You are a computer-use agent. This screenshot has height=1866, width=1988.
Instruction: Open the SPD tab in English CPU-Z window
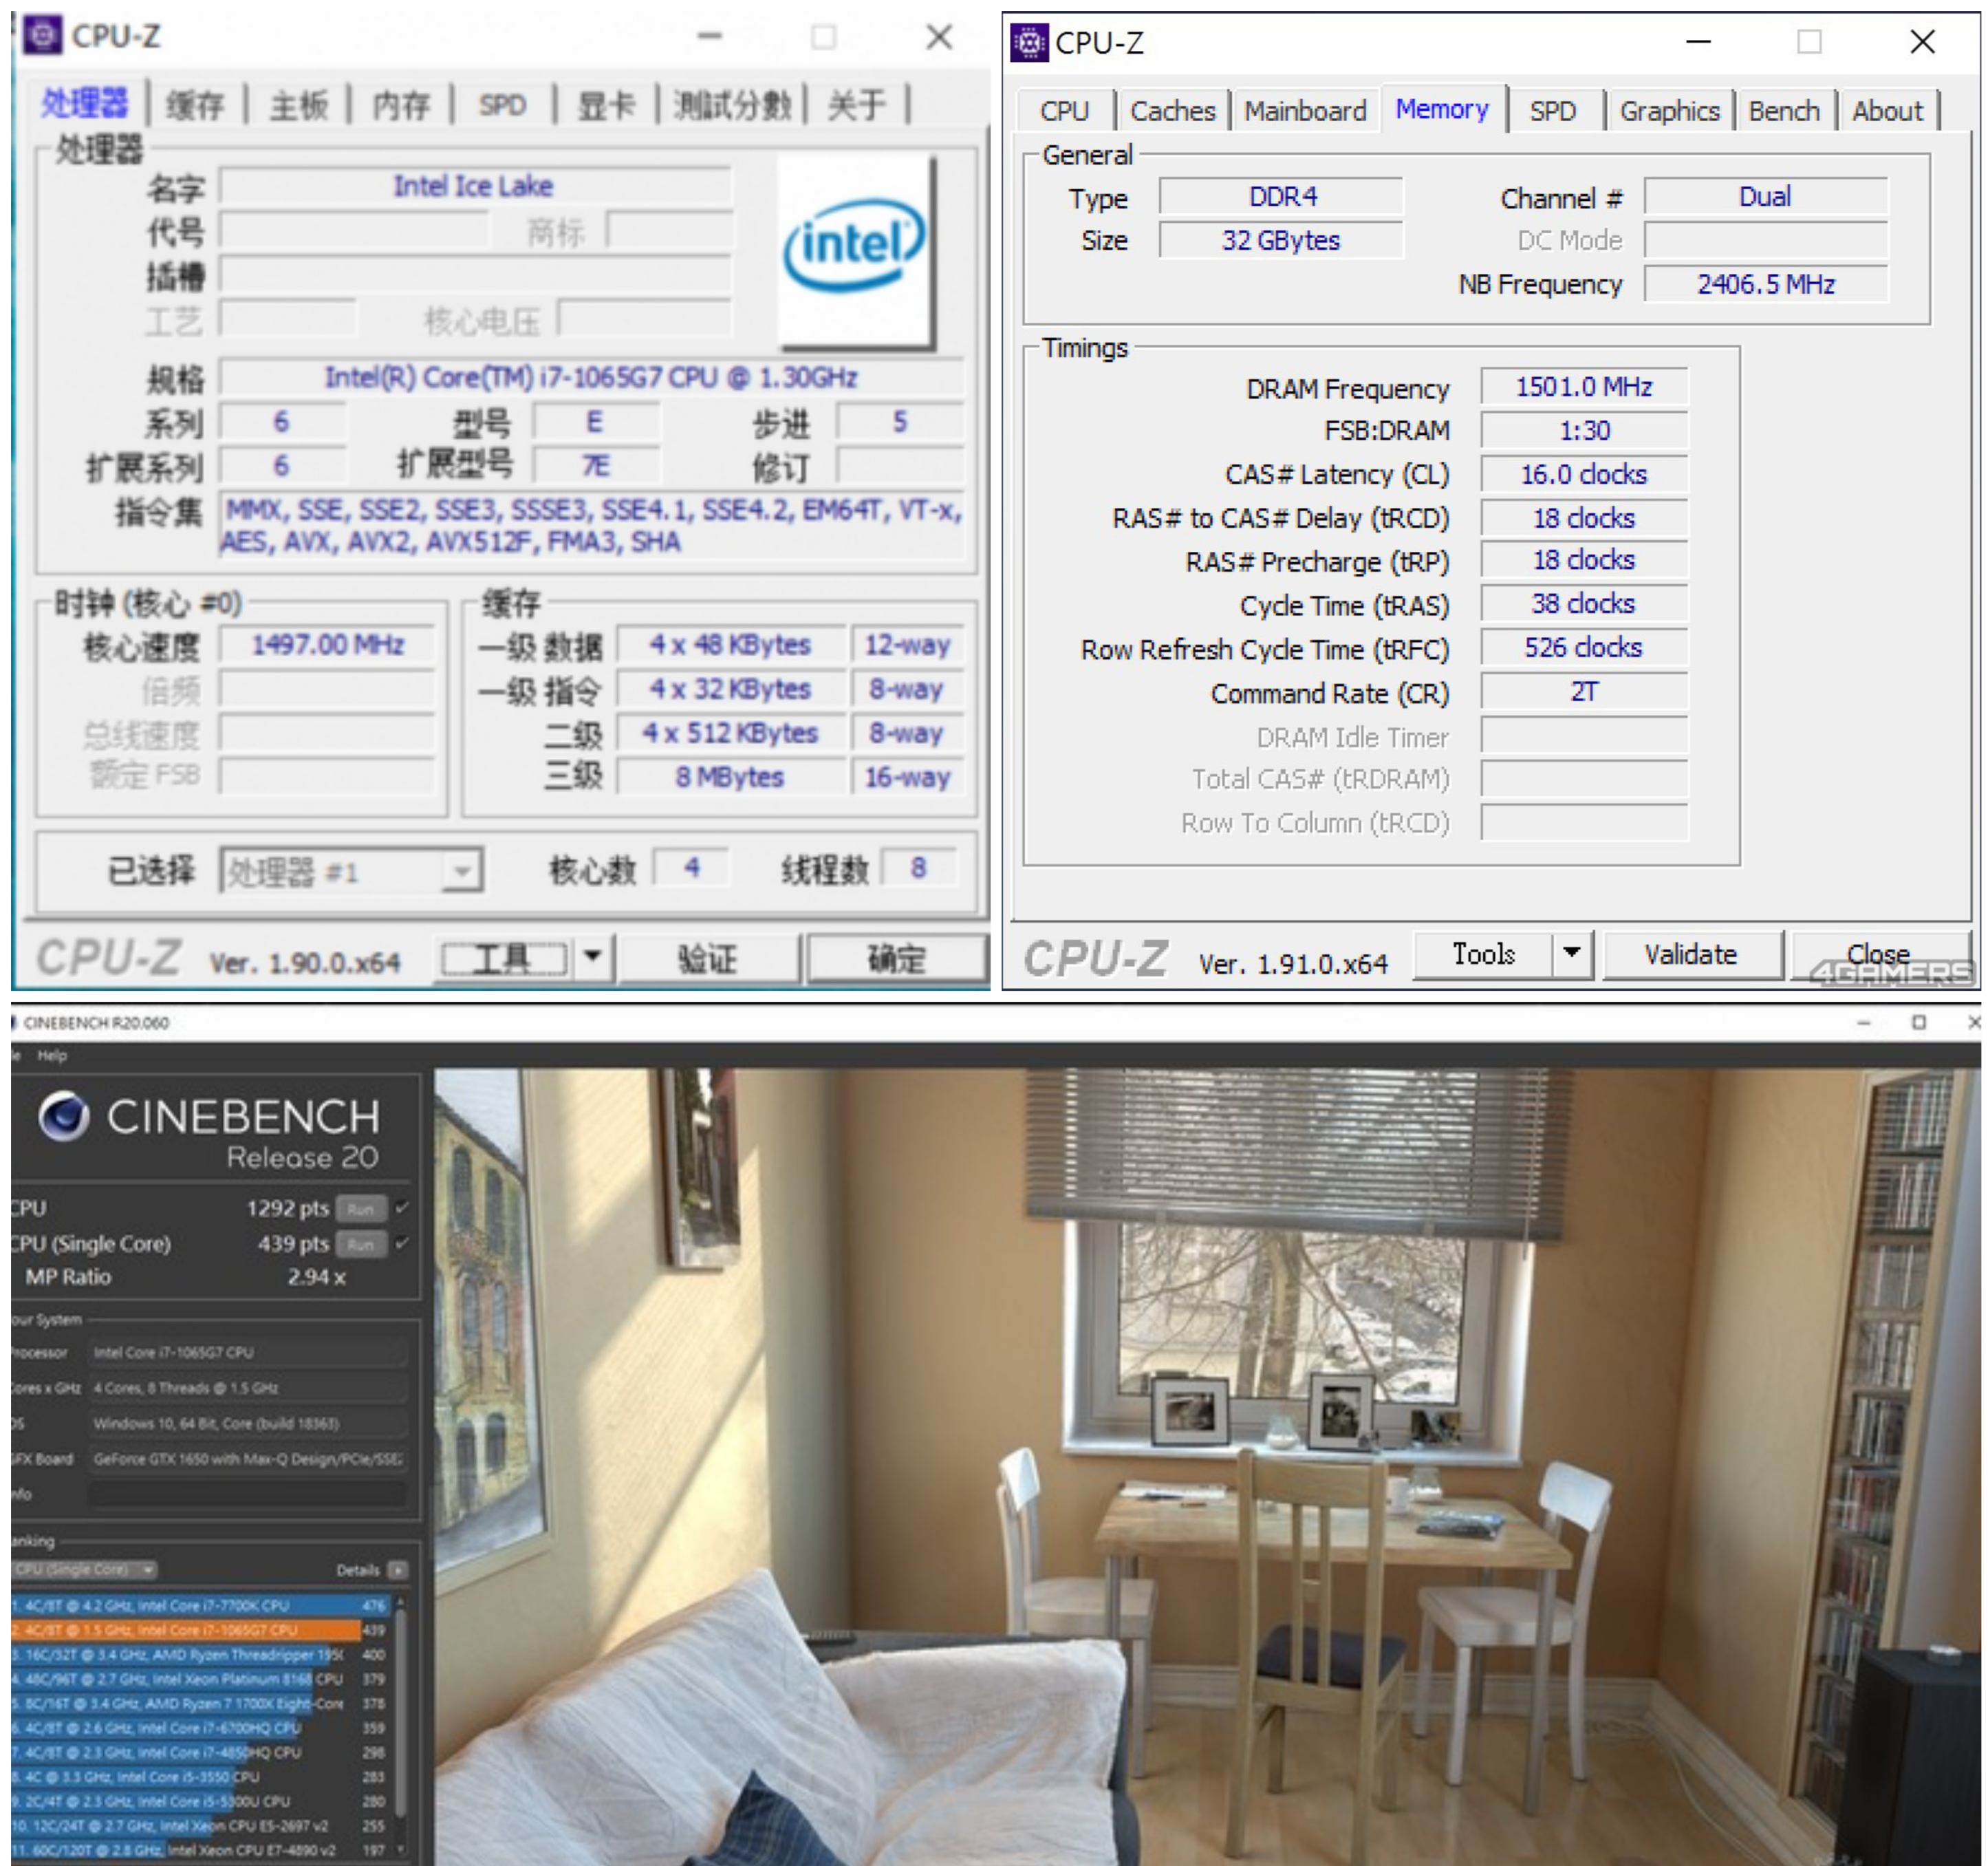(x=1553, y=110)
